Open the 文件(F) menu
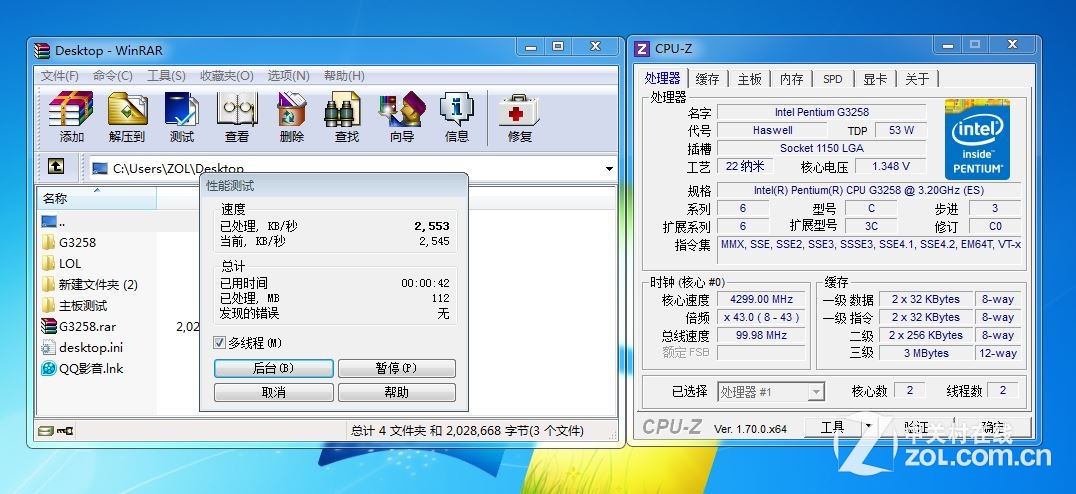1076x494 pixels. [59, 75]
